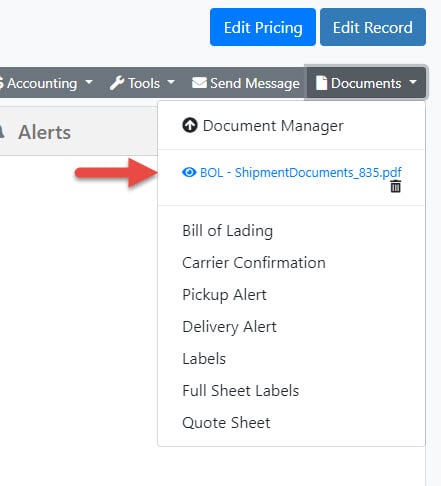Click the trash icon to delete BOL document
Viewport: 441px width, 486px height.
coord(395,186)
